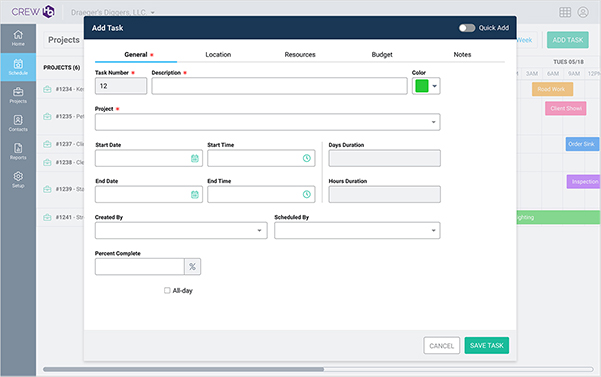The height and width of the screenshot is (377, 601).
Task: Click the Save Task button
Action: pos(487,346)
